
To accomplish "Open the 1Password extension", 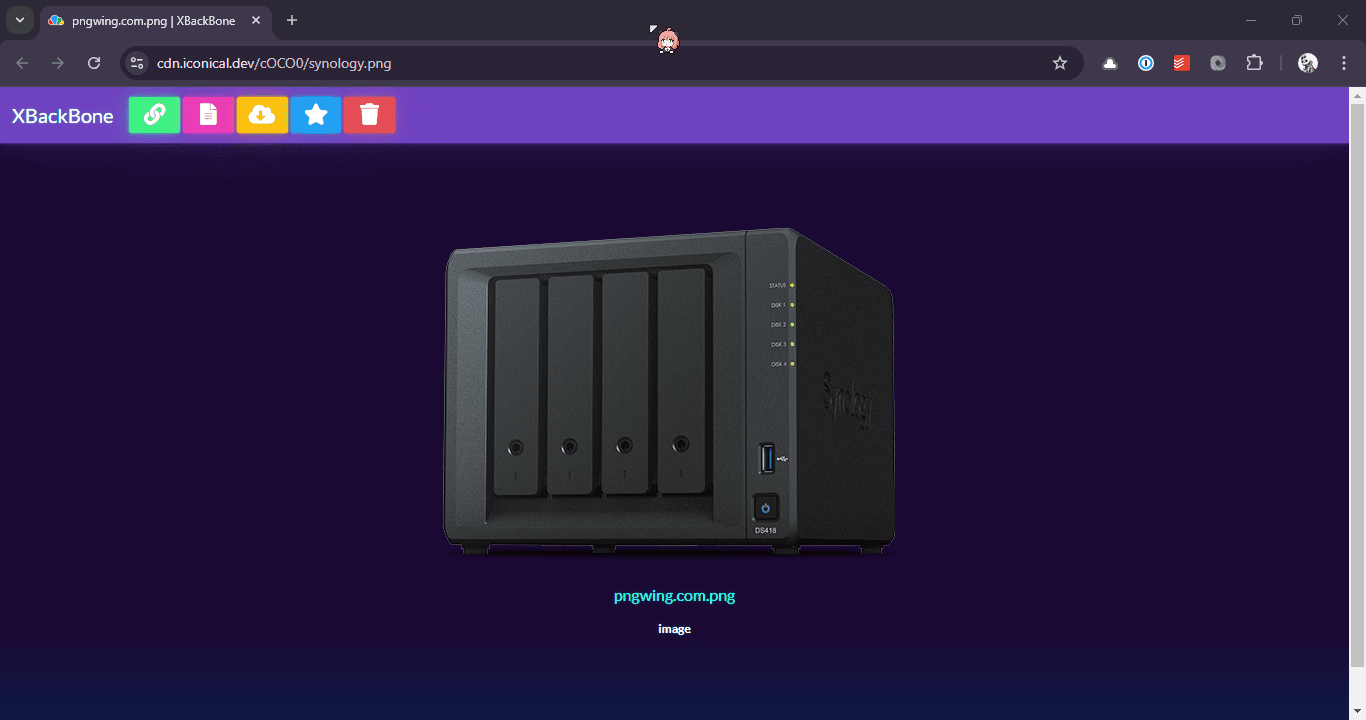I will click(x=1146, y=63).
